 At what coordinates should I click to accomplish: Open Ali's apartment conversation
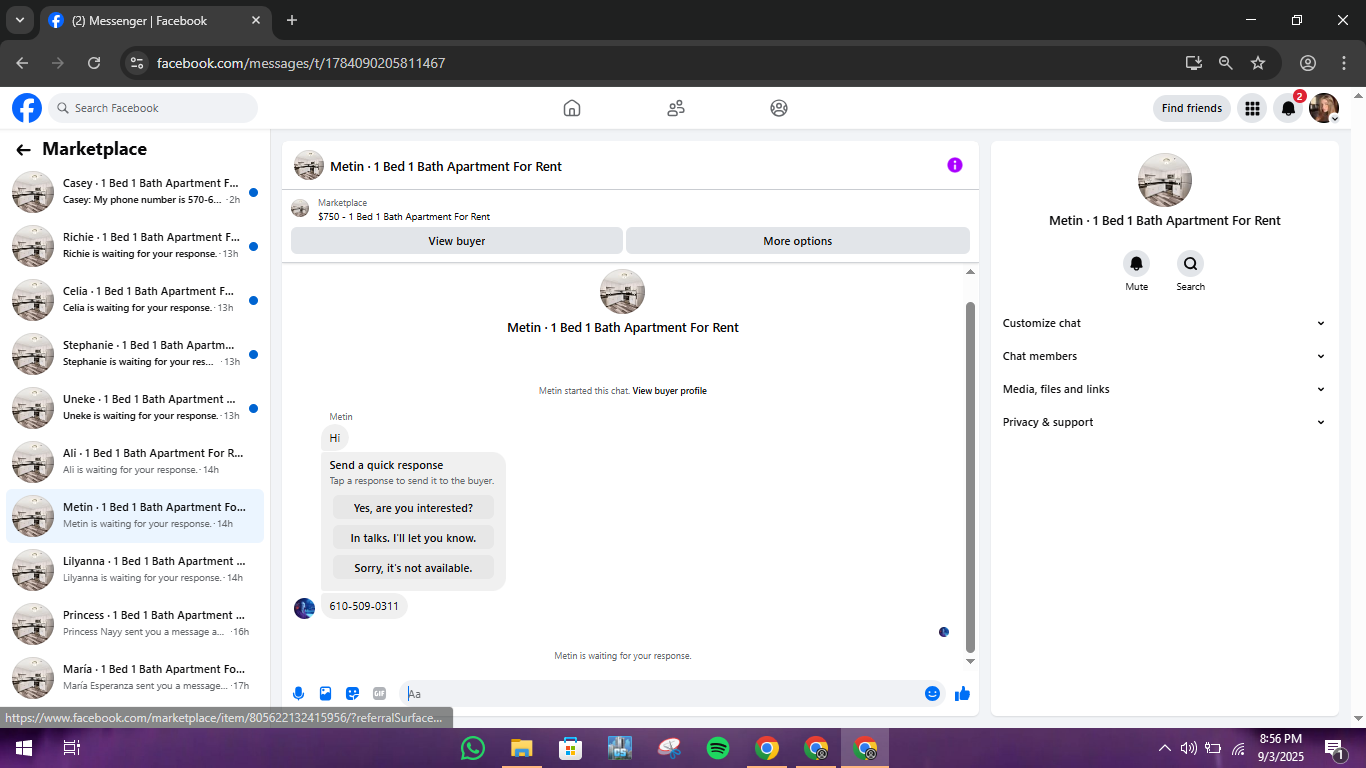135,462
